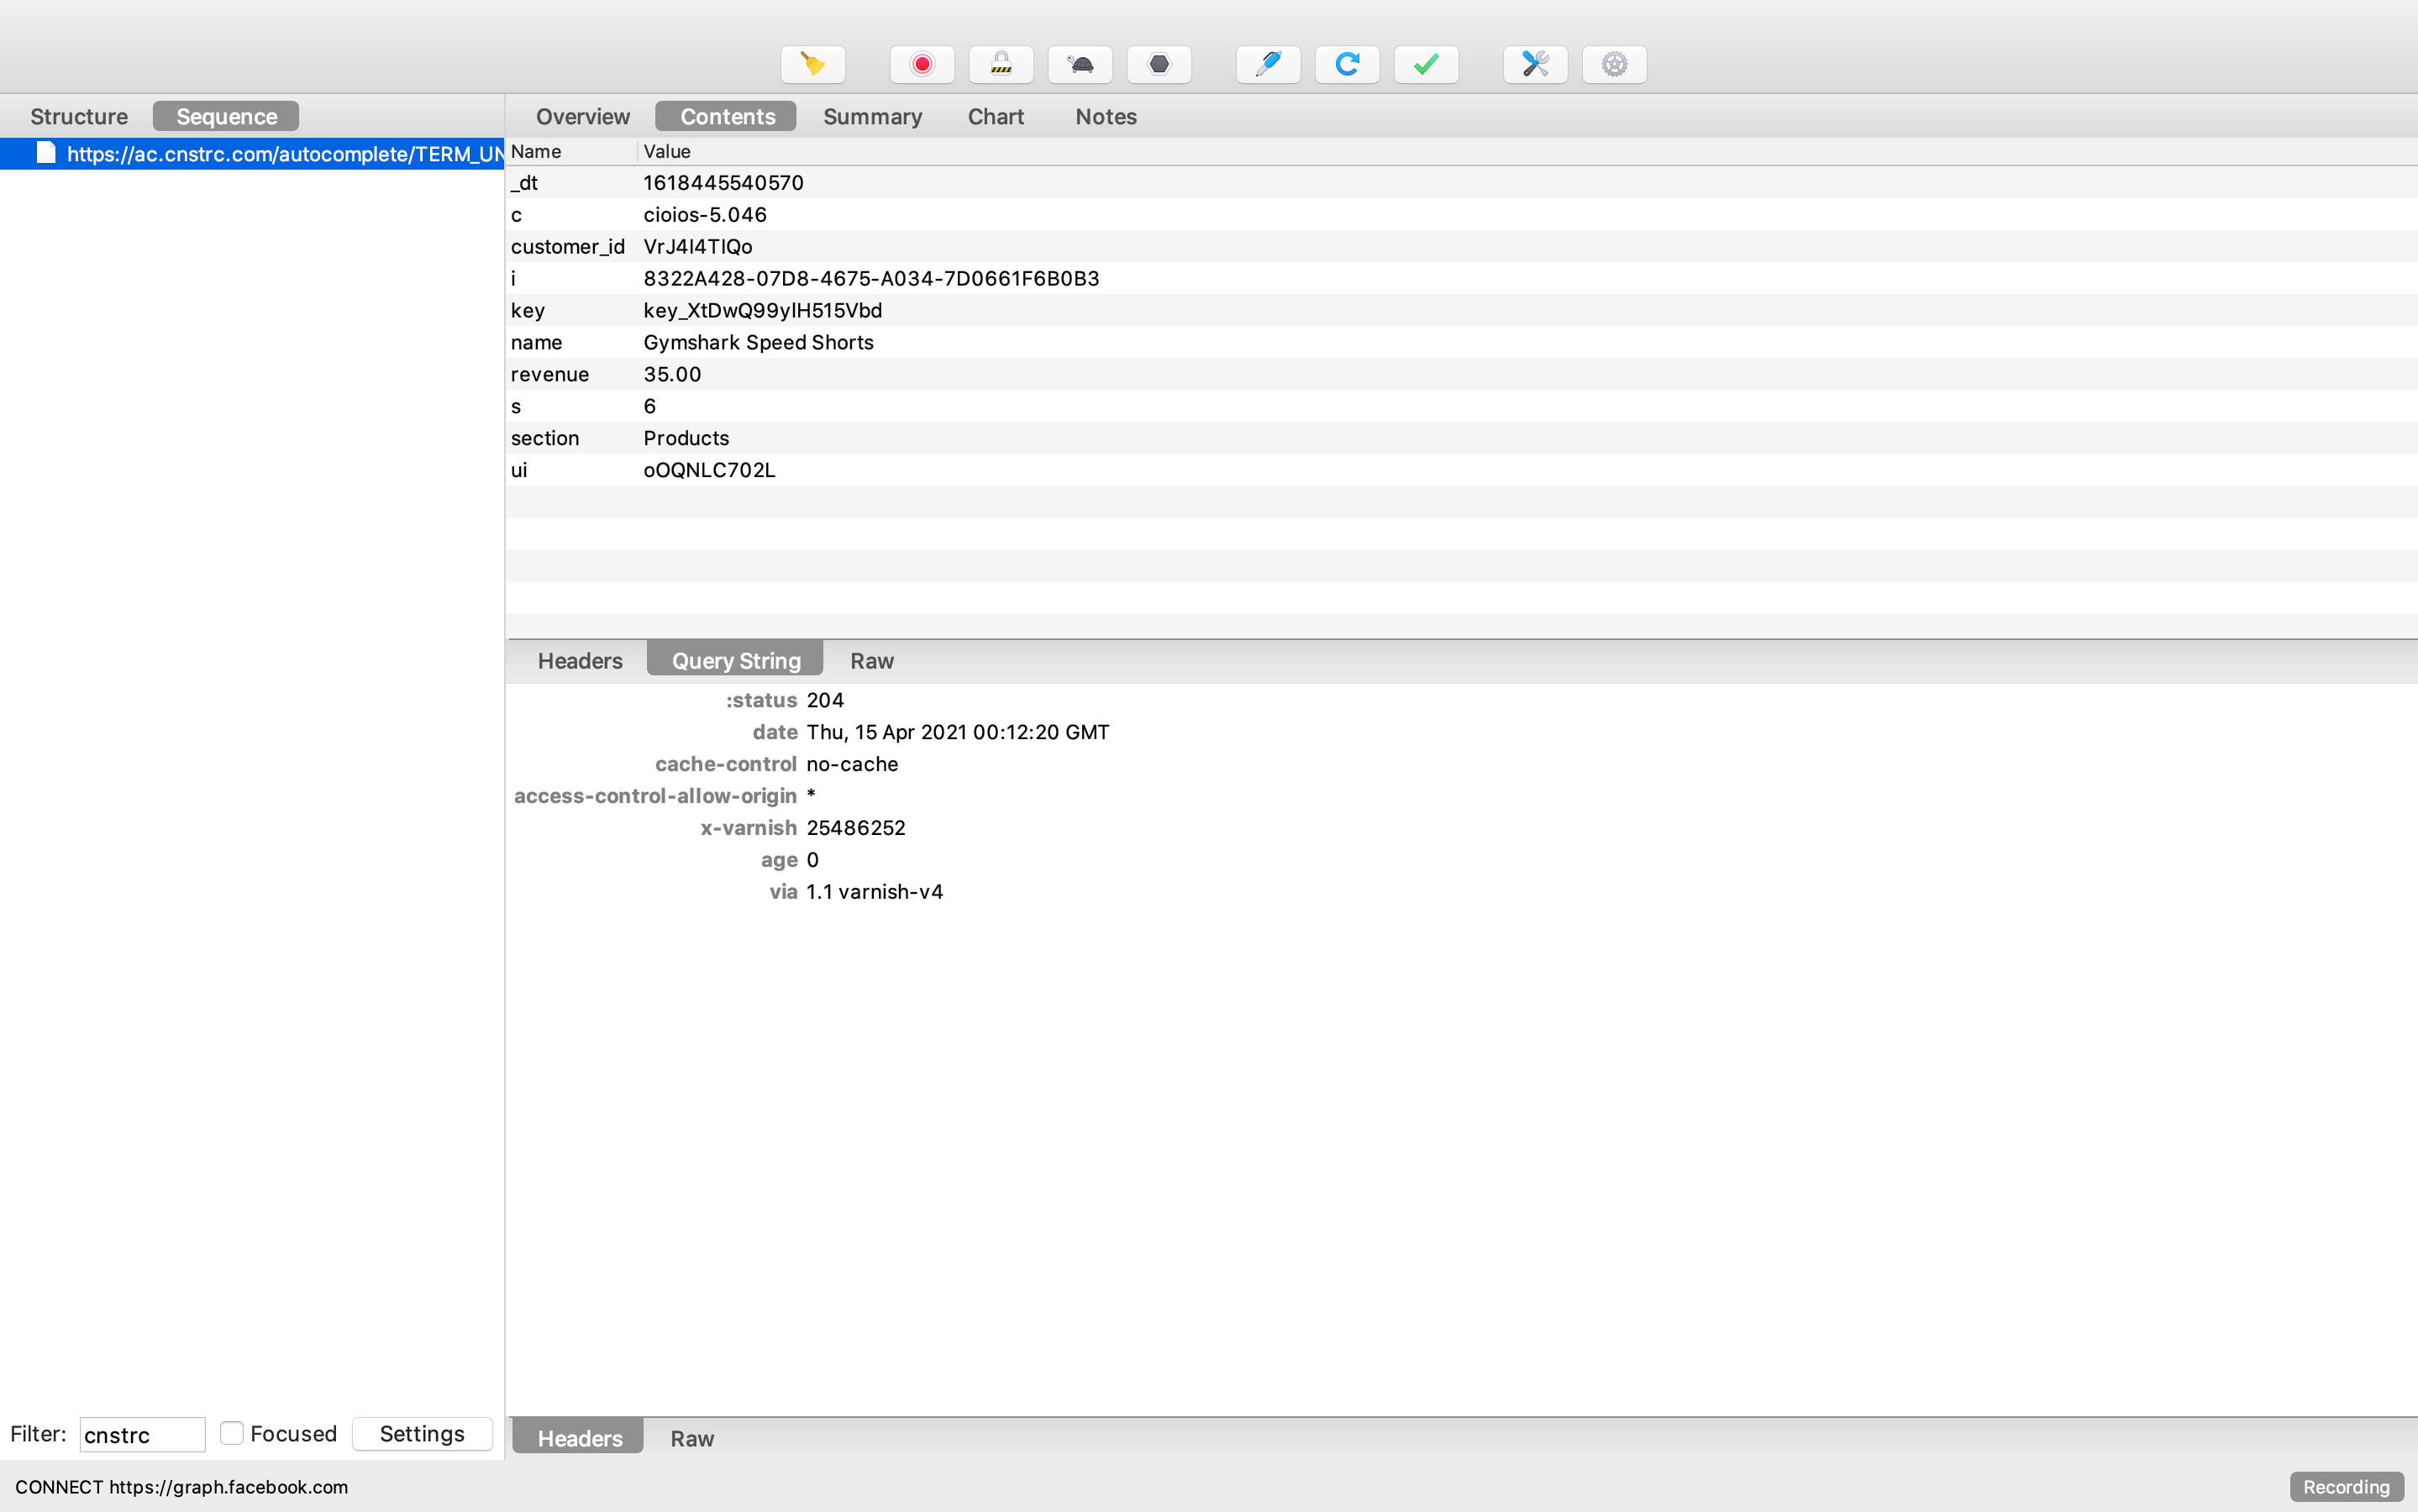
Task: Switch to the Summary tab
Action: [x=871, y=116]
